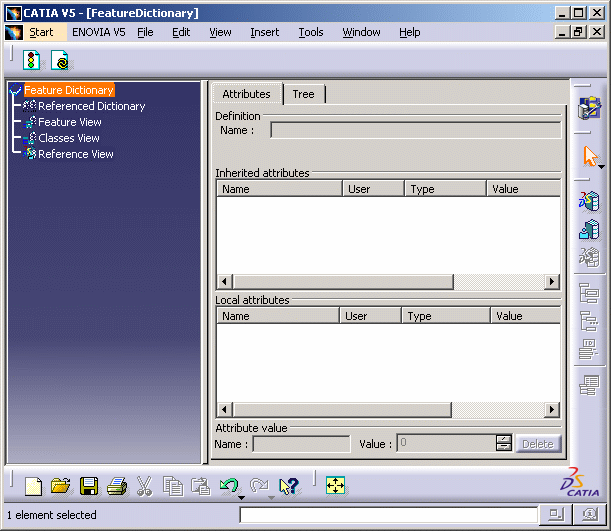Click Local attributes Value column header
The width and height of the screenshot is (611, 531).
click(525, 316)
